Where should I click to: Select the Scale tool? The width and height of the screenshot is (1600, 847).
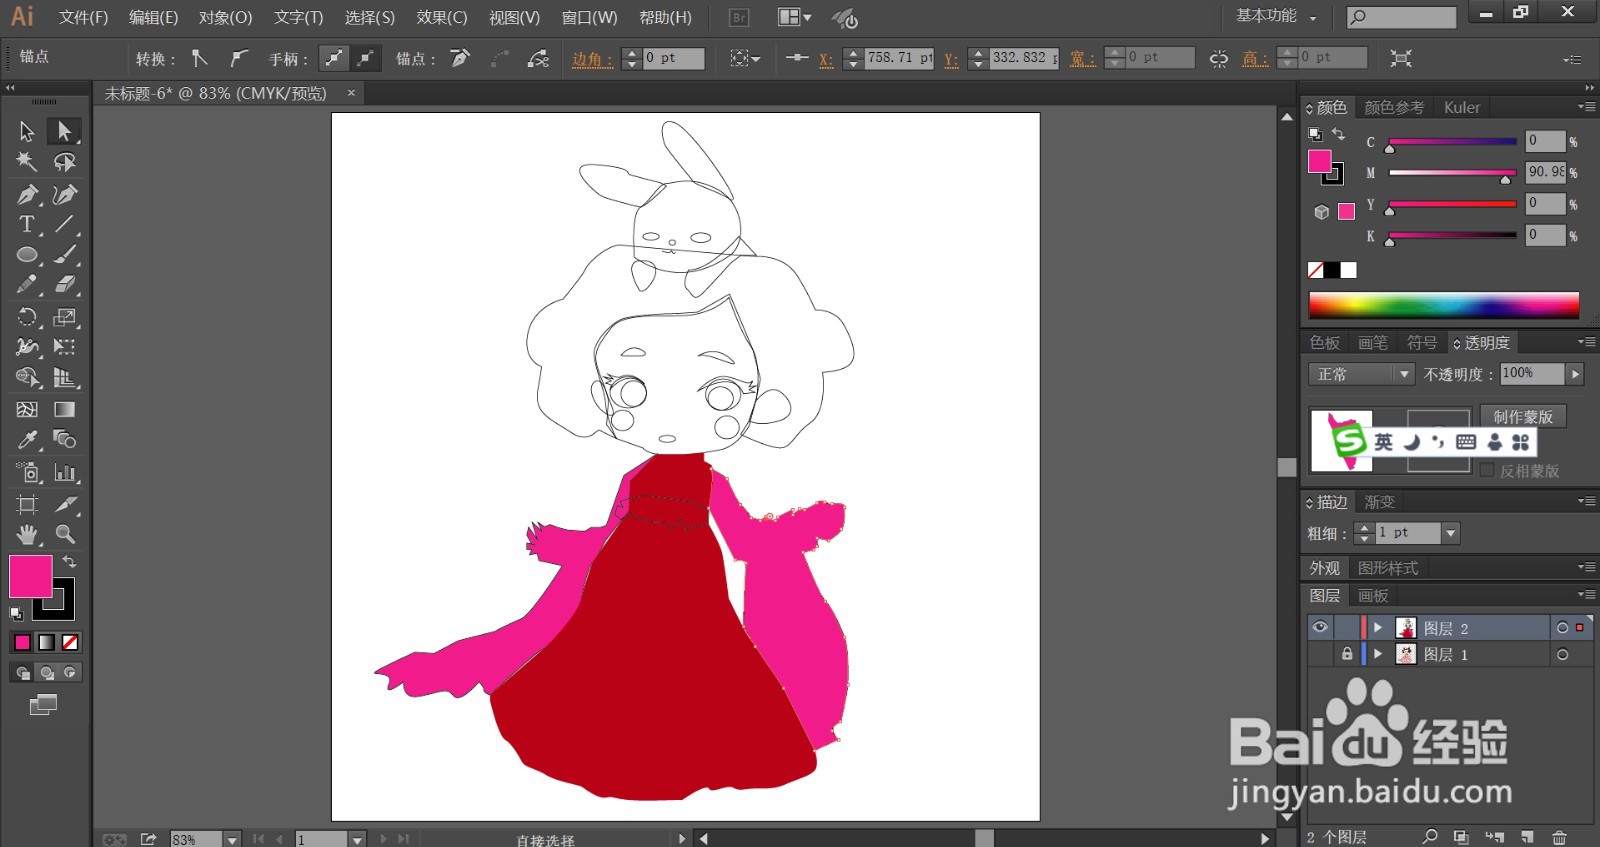(x=64, y=317)
